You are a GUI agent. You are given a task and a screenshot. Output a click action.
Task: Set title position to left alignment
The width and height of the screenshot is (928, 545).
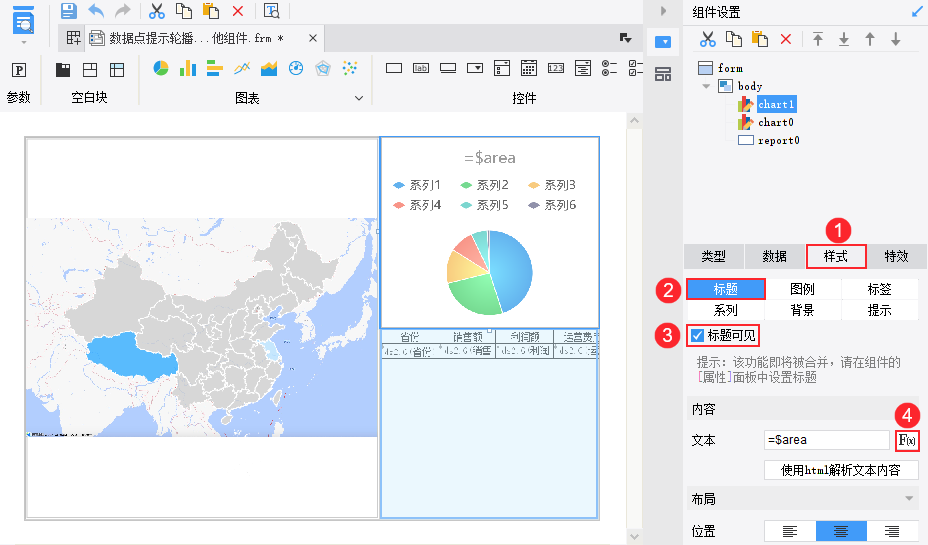[790, 531]
